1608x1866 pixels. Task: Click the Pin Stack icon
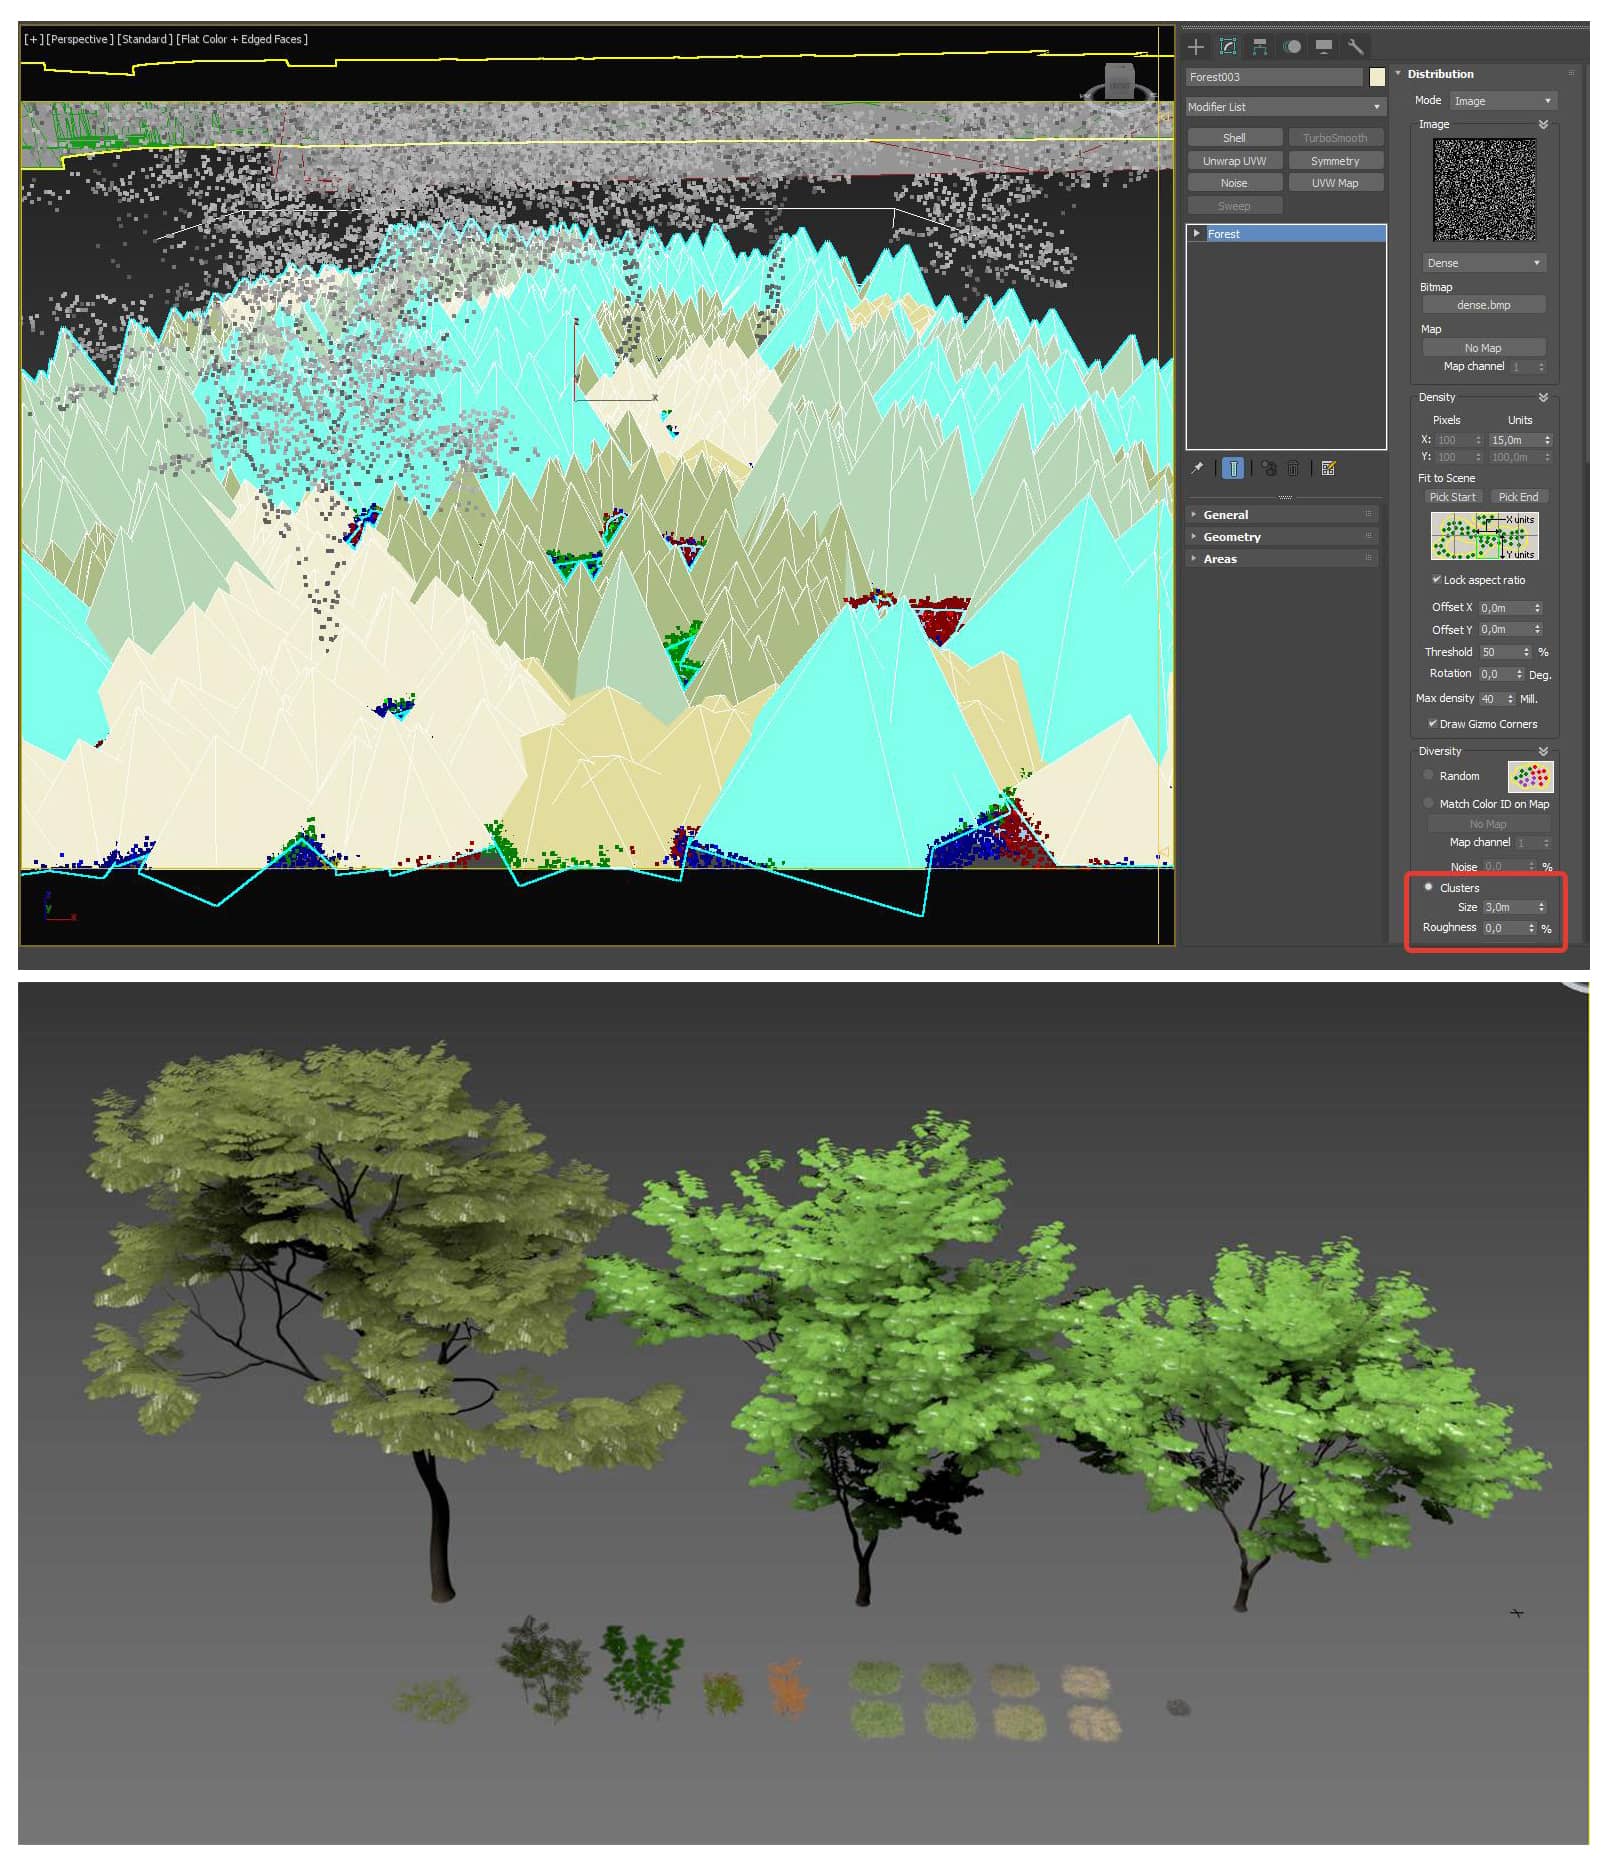1197,468
